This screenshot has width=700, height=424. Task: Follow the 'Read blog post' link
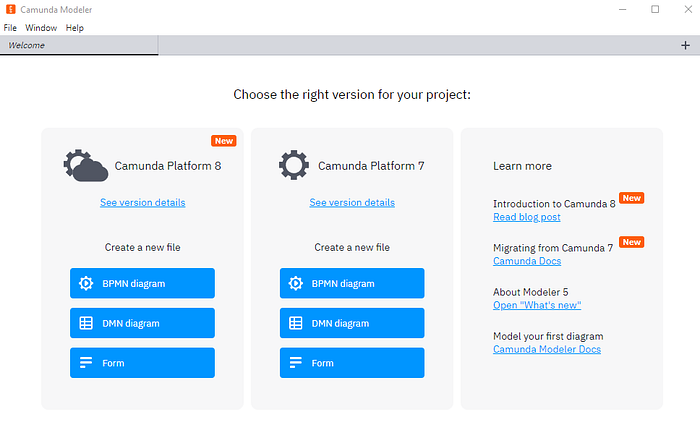click(x=526, y=217)
